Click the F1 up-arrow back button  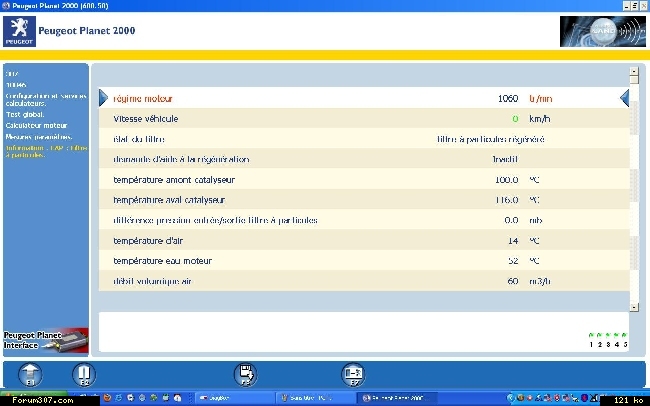coord(30,374)
